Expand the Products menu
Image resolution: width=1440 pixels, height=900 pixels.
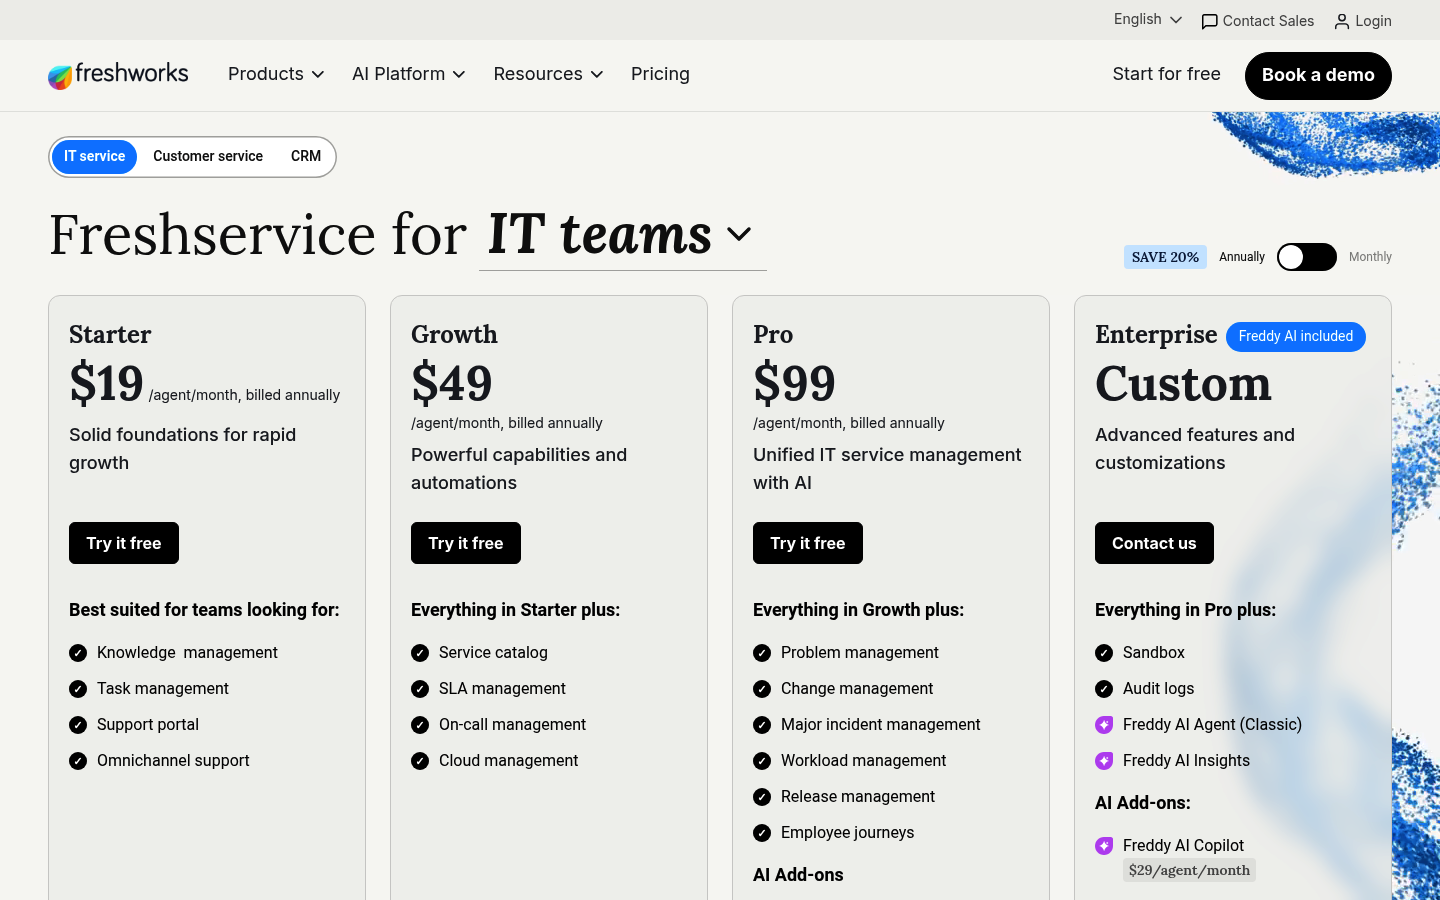tap(276, 74)
